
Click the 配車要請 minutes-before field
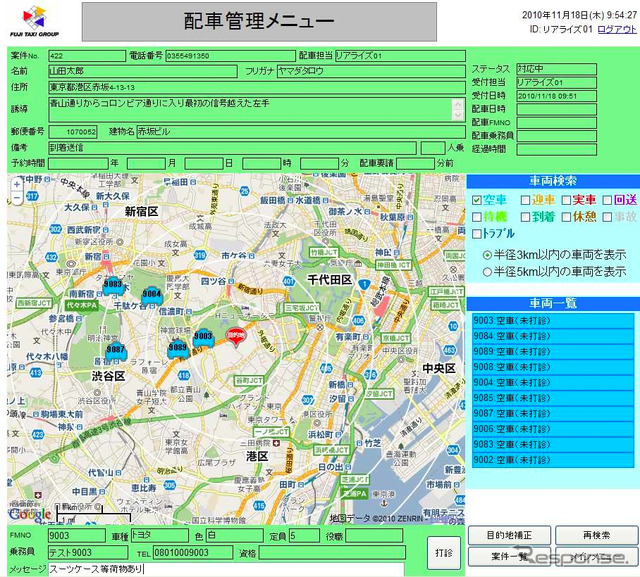coord(416,164)
